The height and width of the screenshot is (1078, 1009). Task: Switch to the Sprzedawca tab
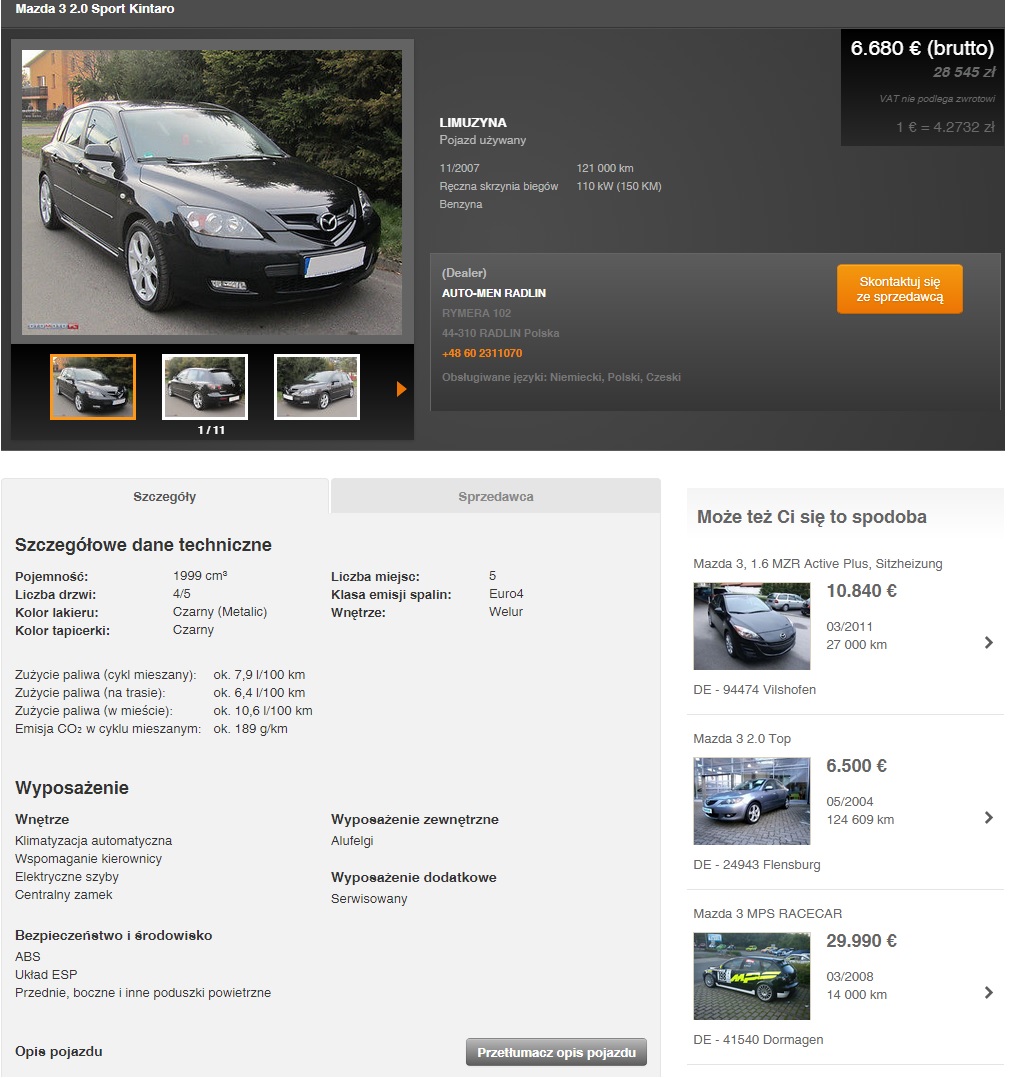click(495, 496)
